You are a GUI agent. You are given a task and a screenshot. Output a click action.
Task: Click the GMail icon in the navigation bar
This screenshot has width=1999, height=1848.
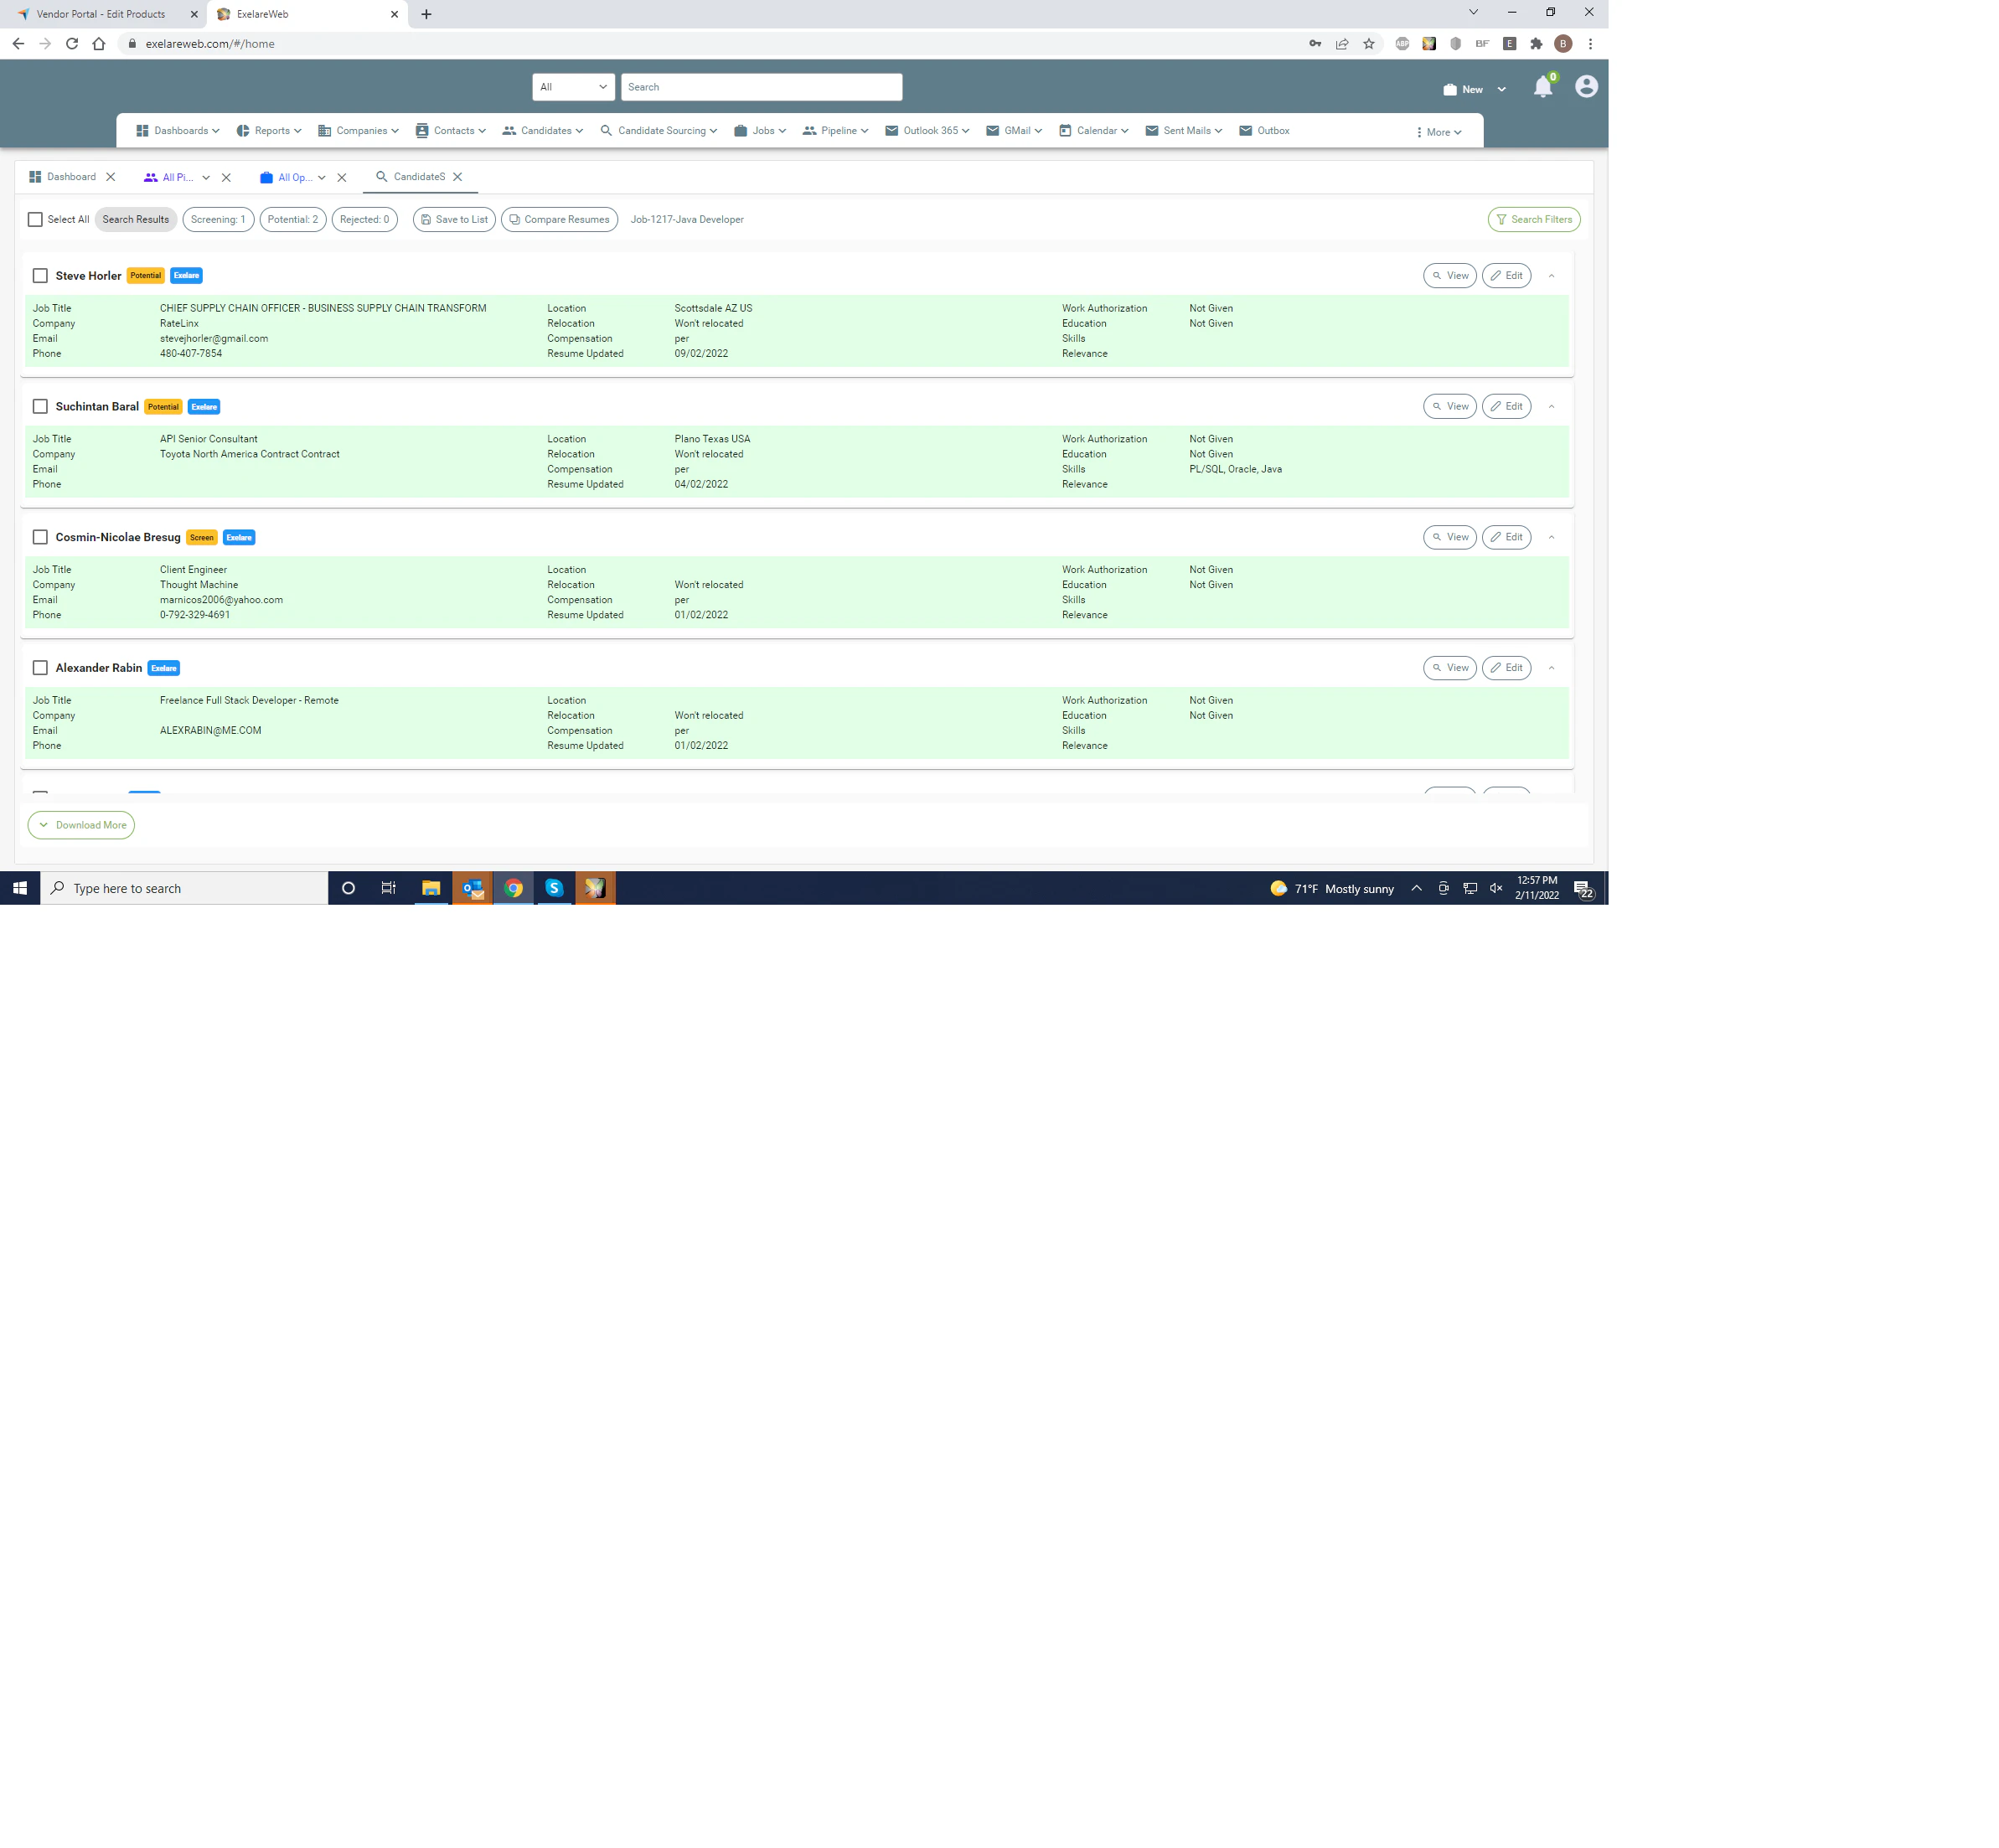[x=992, y=130]
